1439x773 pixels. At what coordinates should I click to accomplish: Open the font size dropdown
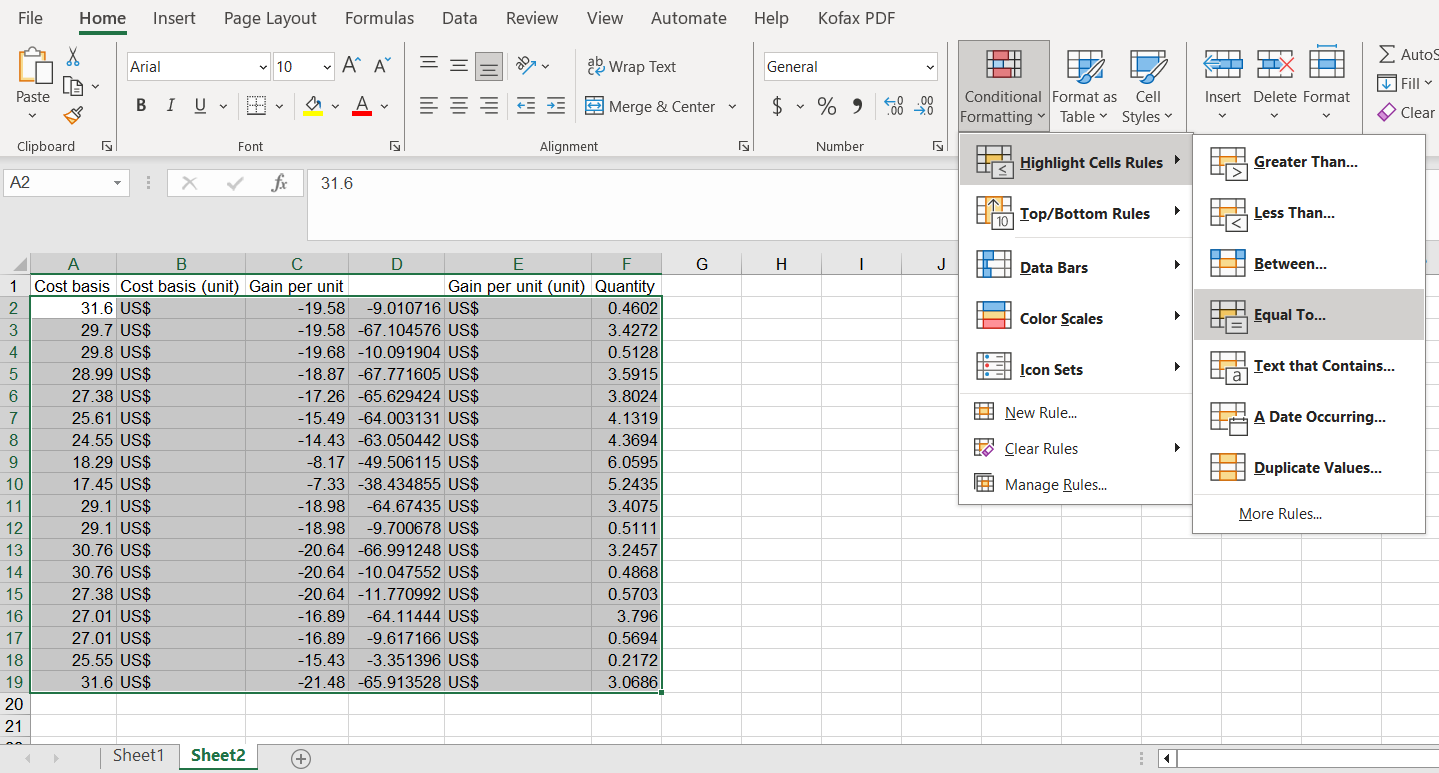tap(327, 67)
